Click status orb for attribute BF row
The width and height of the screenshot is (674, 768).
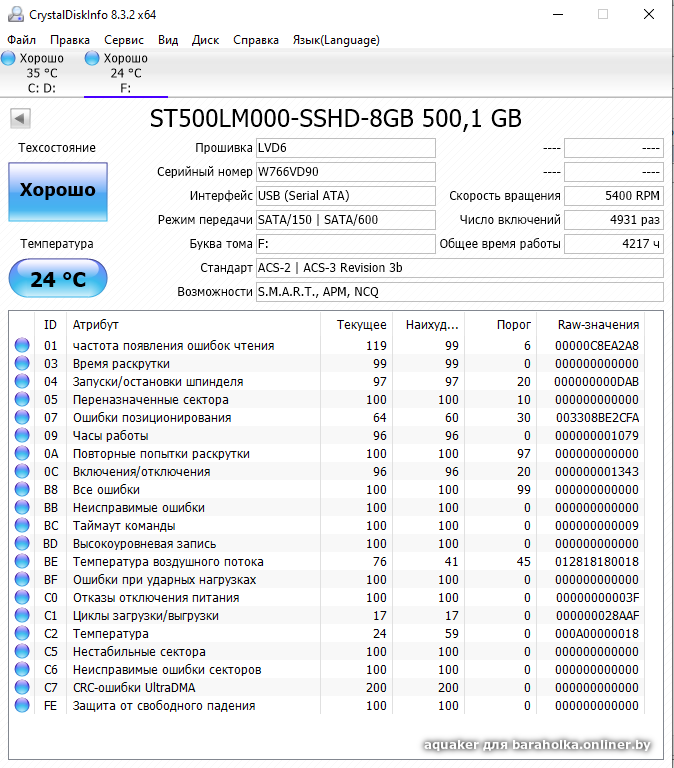(x=22, y=579)
